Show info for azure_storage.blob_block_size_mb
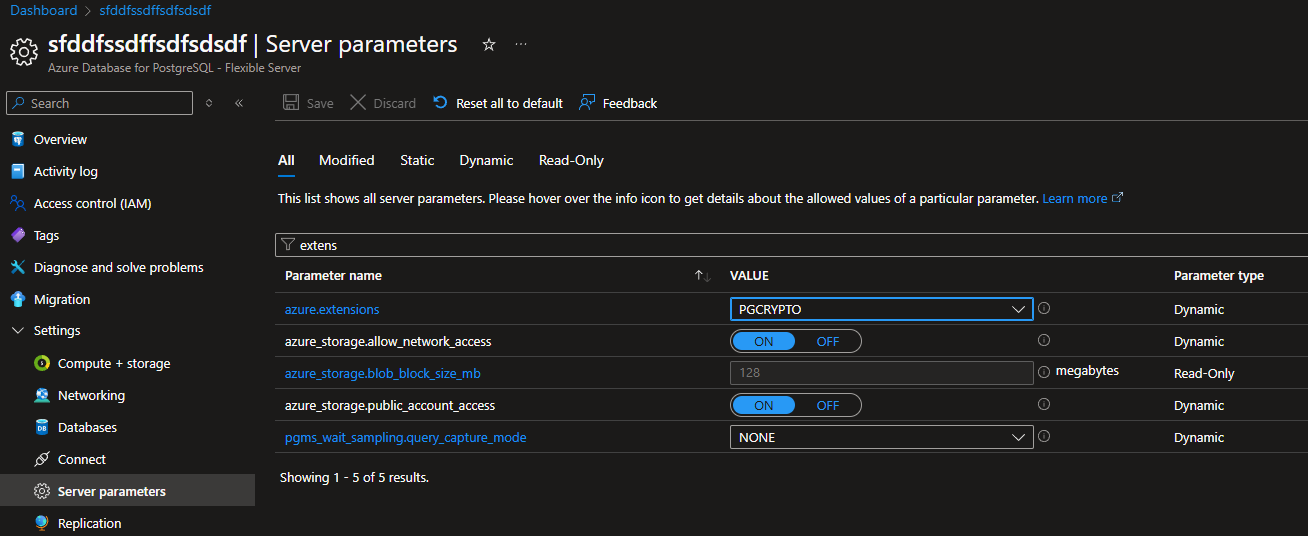The height and width of the screenshot is (536, 1308). pos(1044,371)
